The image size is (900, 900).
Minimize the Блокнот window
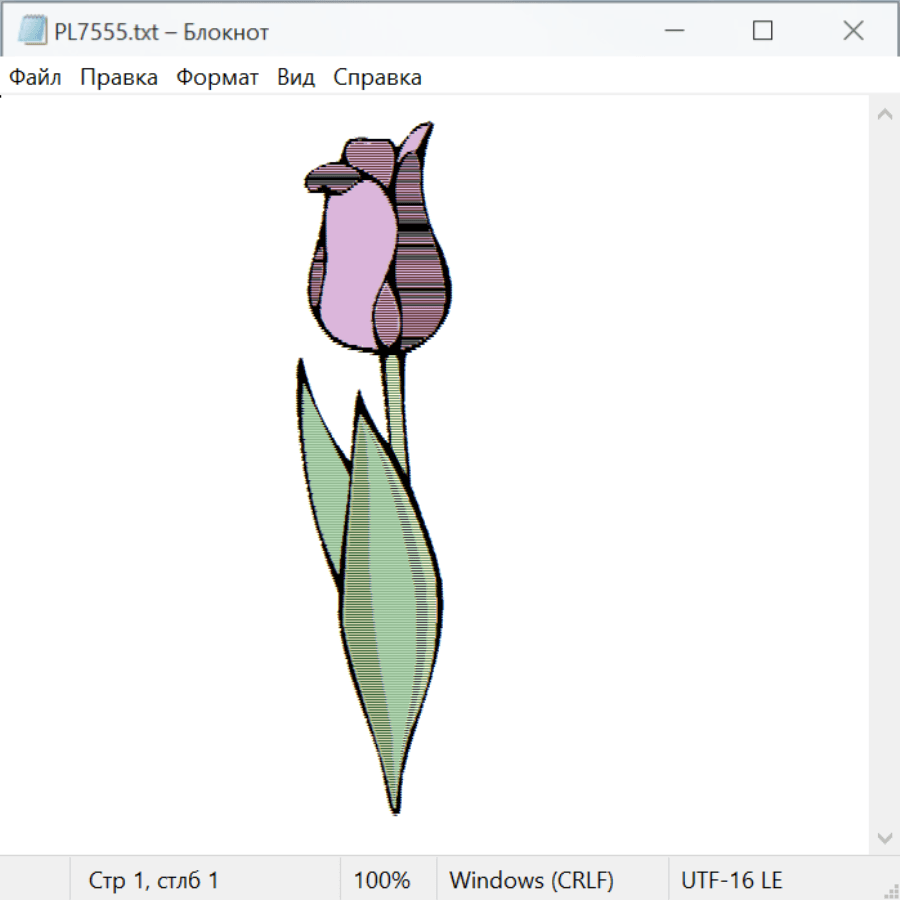point(674,31)
